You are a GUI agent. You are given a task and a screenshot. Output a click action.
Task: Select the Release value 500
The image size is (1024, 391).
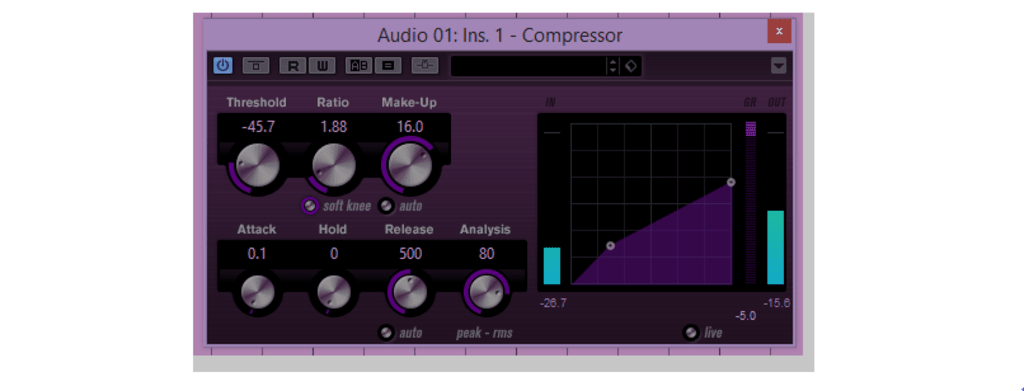(x=410, y=253)
